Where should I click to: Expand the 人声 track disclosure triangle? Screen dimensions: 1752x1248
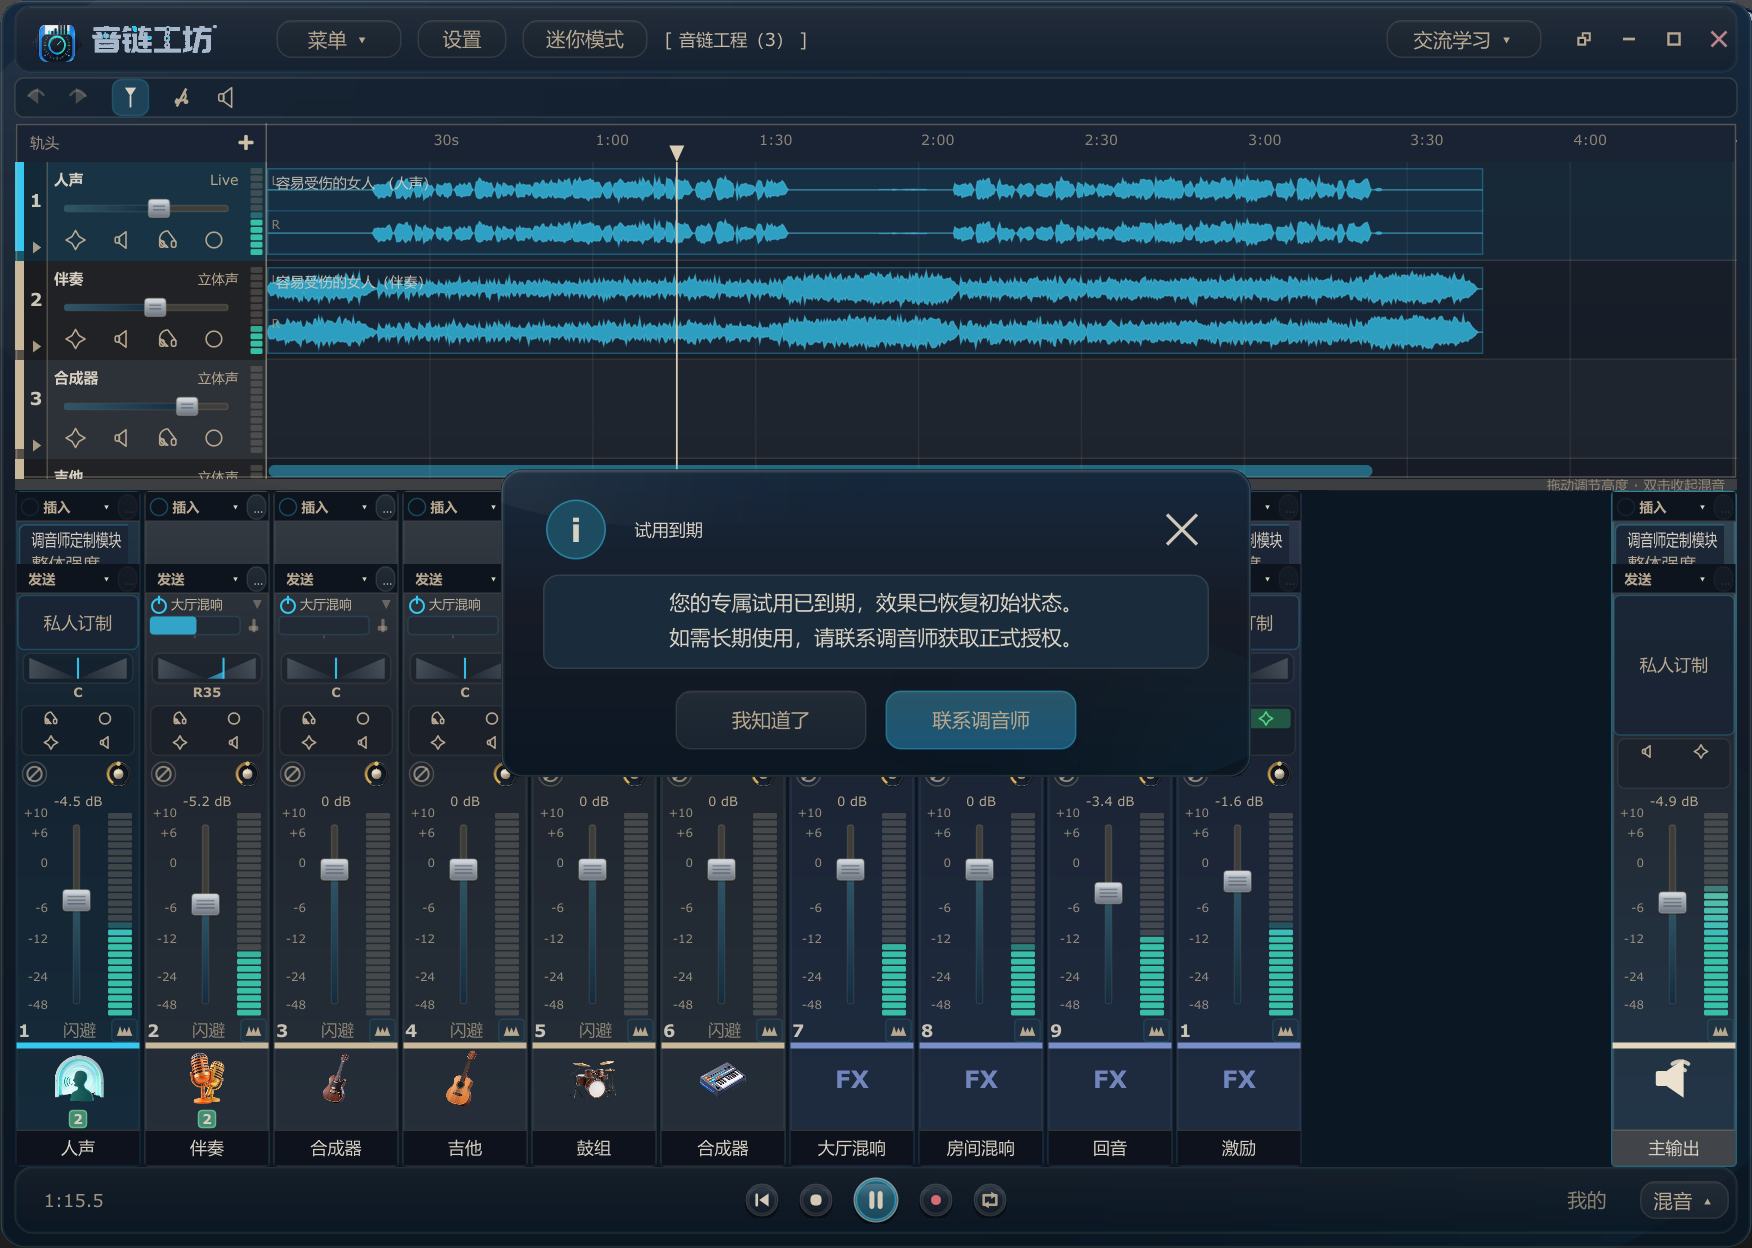37,247
